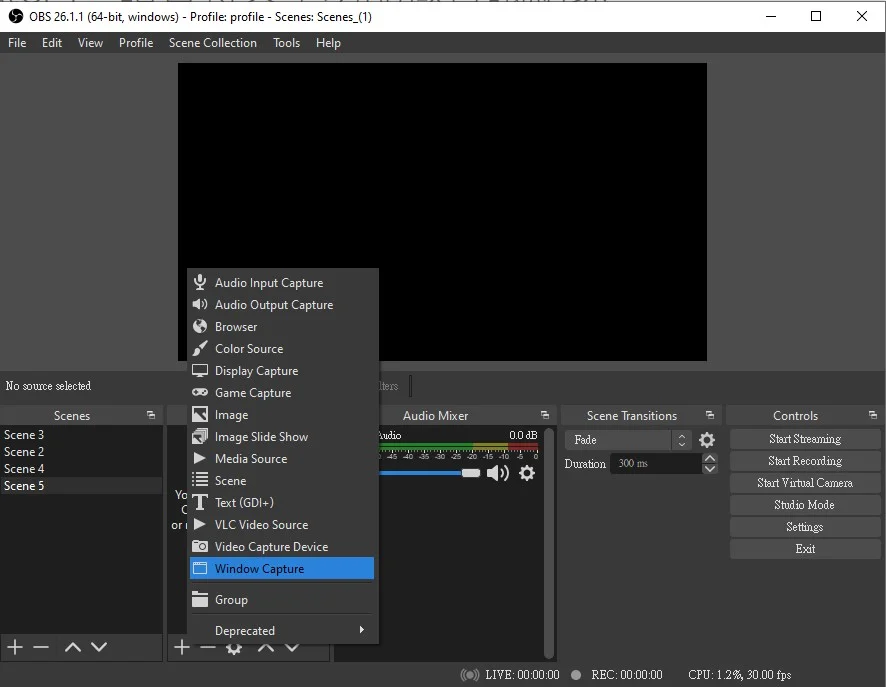Open audio mixer gear settings

point(527,473)
